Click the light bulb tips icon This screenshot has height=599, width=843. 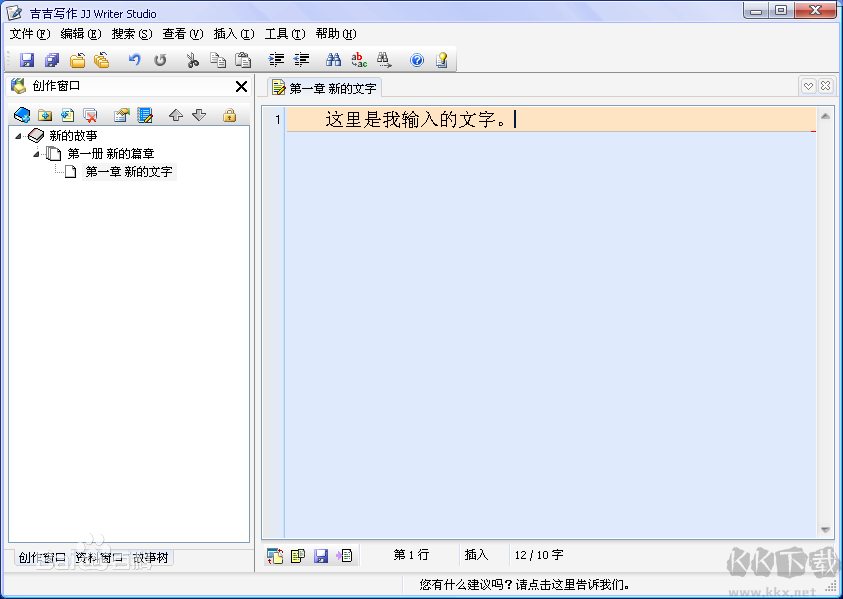[x=442, y=60]
